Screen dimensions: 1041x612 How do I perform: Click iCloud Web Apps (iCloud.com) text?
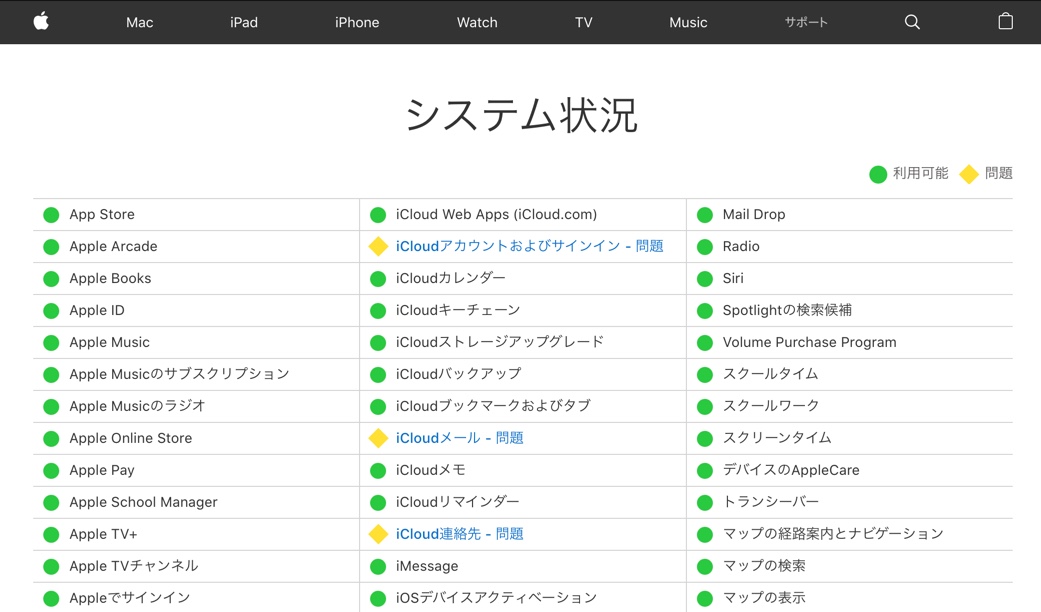click(497, 214)
